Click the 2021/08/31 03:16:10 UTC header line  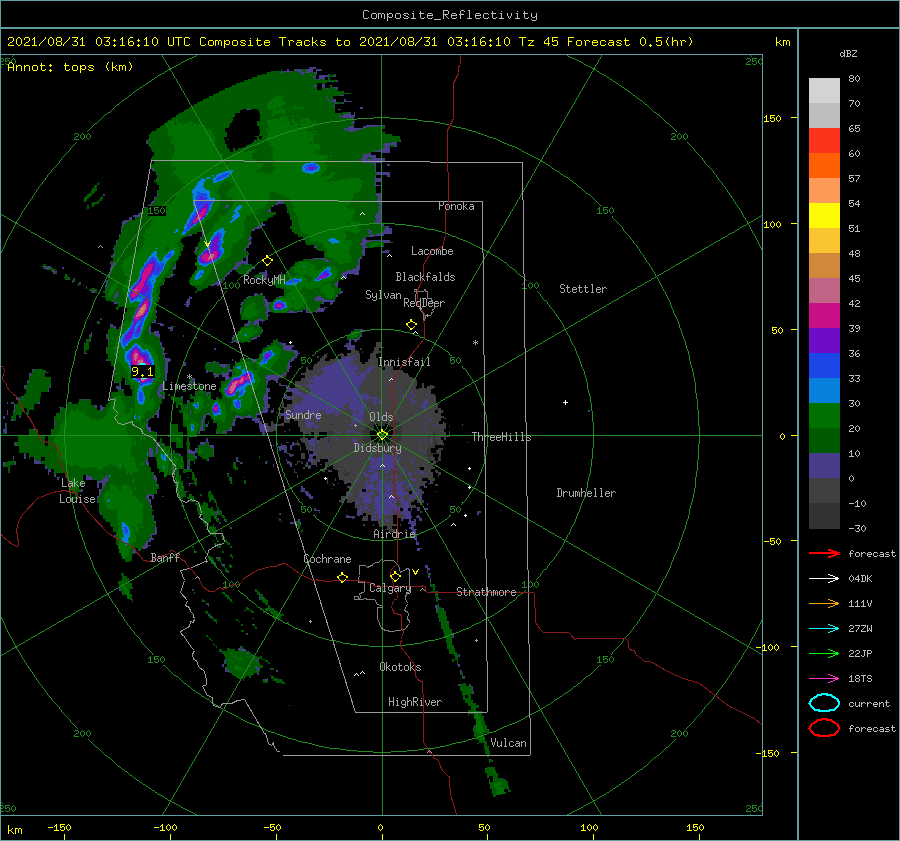[x=350, y=42]
